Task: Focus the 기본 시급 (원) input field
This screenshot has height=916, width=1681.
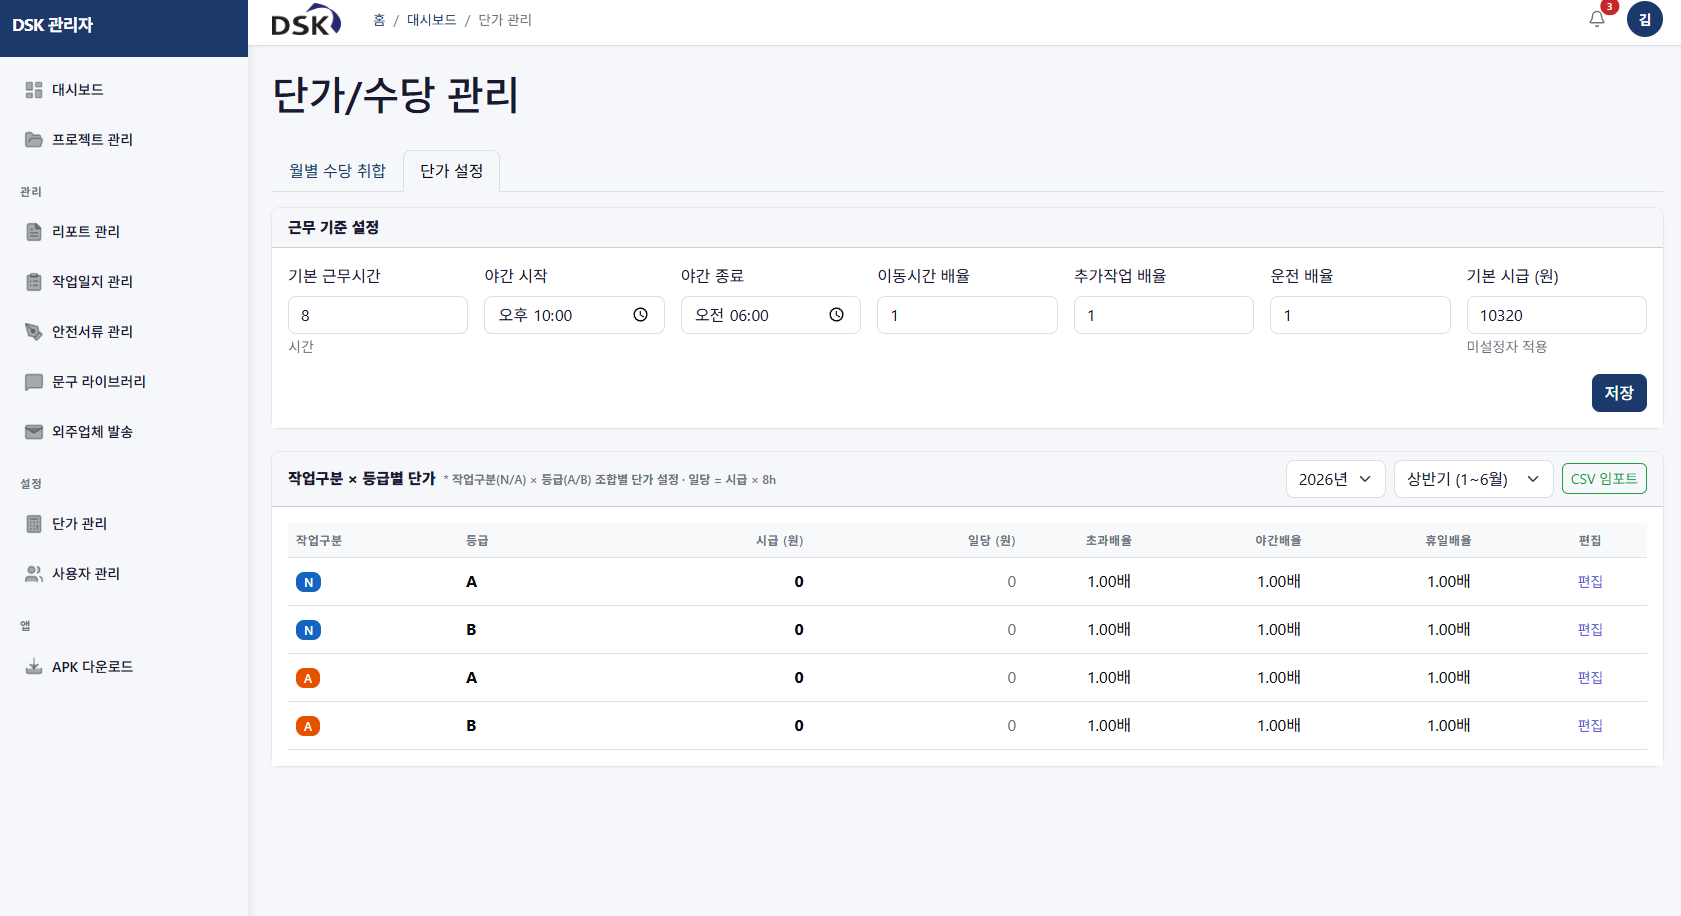Action: 1557,315
